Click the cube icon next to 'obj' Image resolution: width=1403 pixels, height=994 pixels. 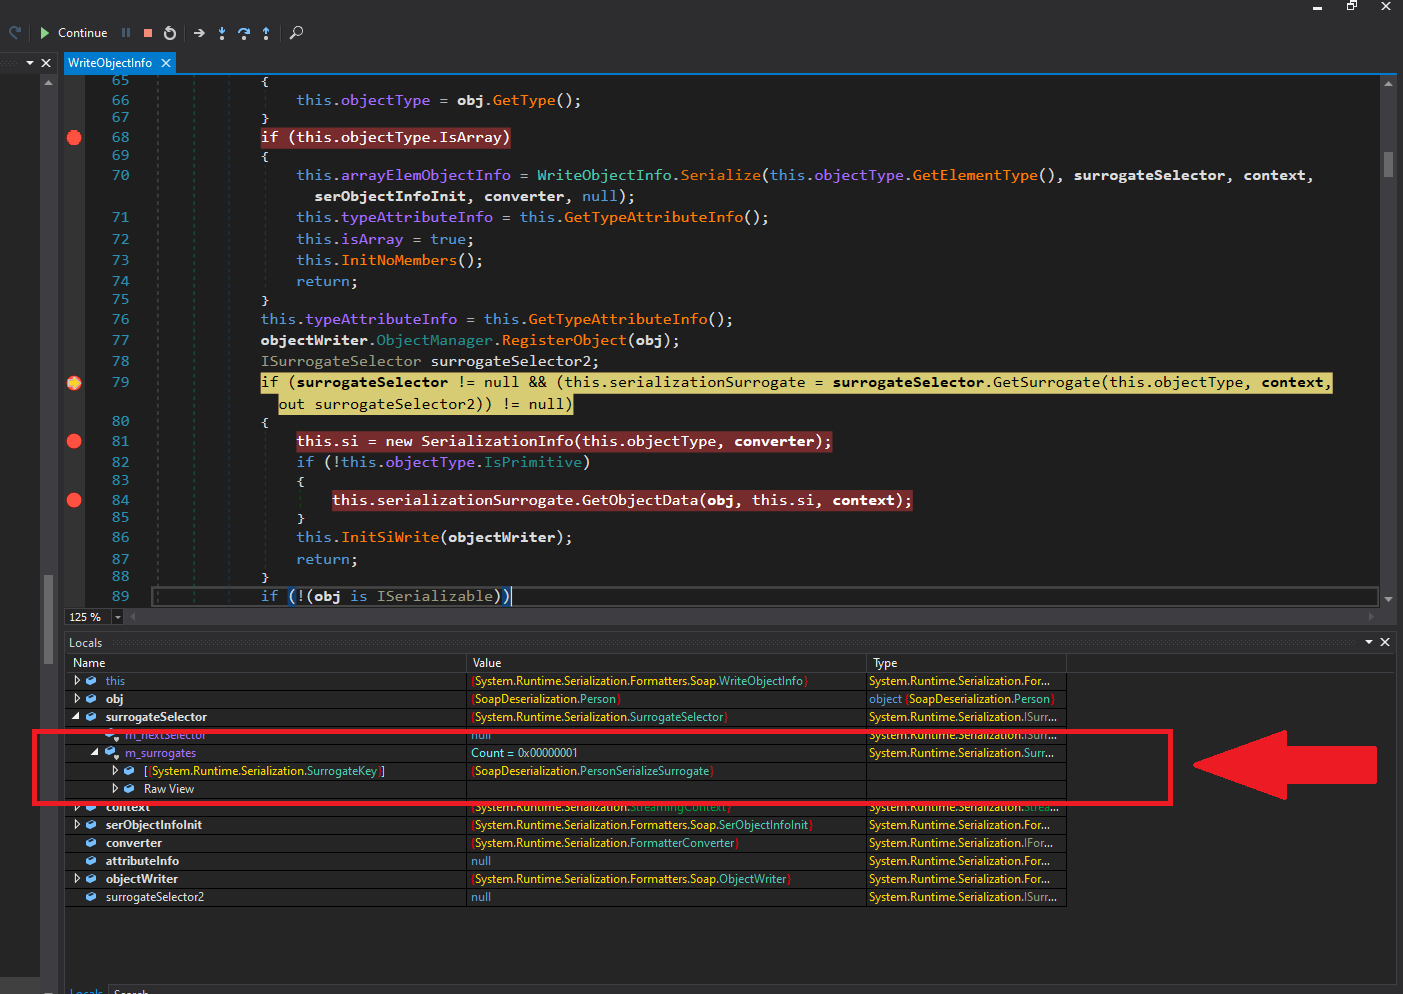(91, 699)
